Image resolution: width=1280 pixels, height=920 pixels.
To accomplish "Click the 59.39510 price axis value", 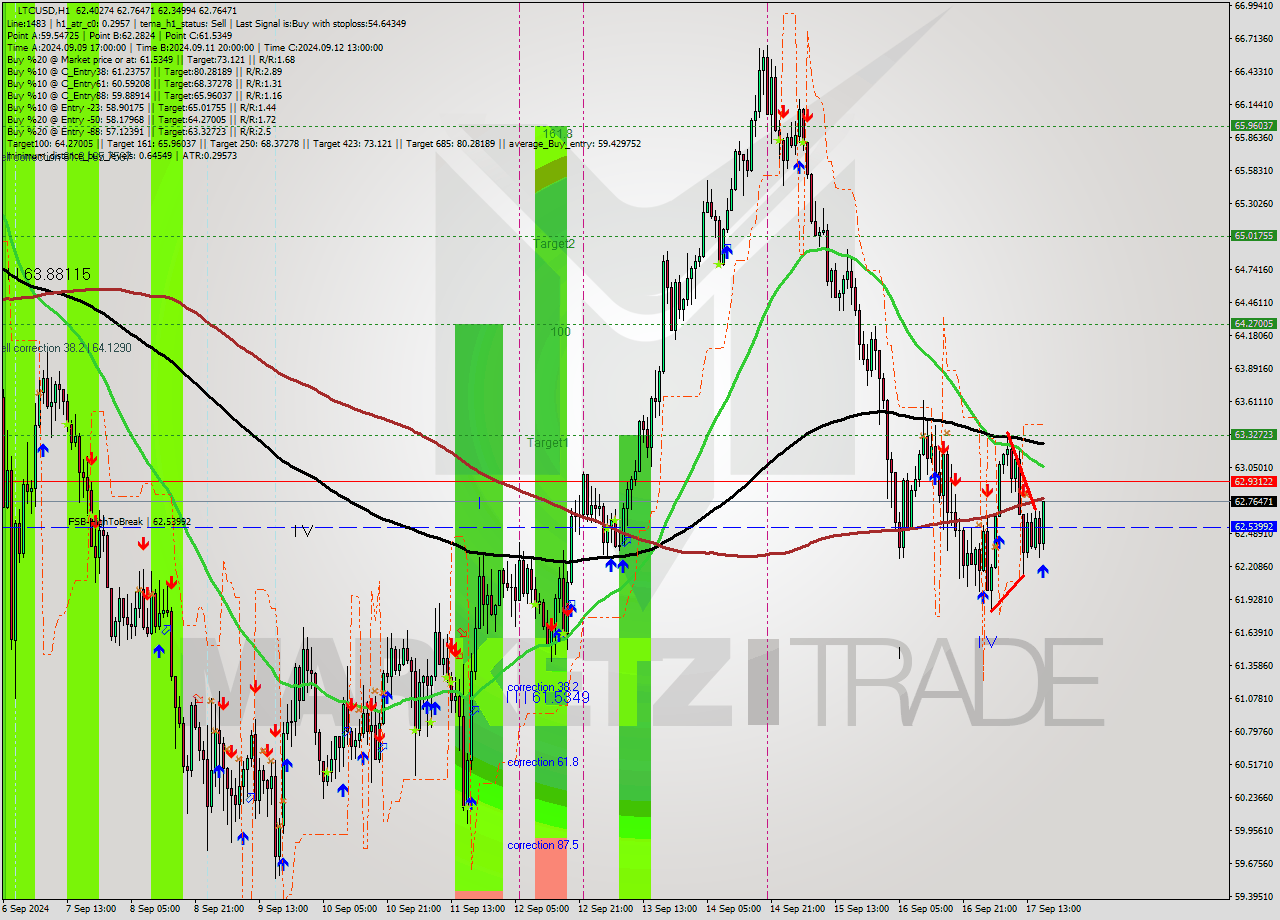I will [x=1254, y=896].
